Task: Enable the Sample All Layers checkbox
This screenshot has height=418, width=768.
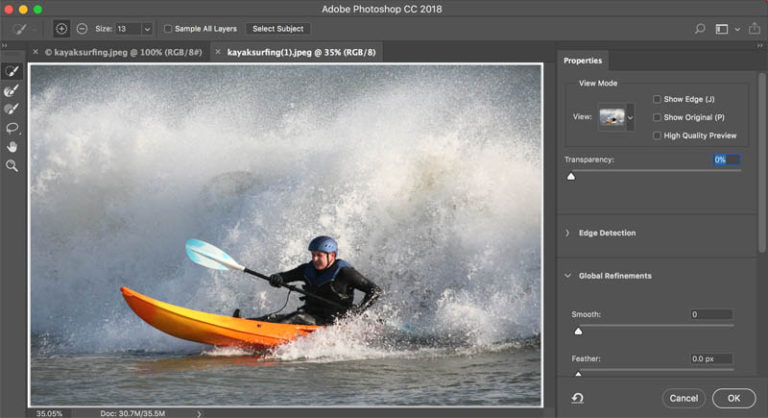Action: (168, 29)
